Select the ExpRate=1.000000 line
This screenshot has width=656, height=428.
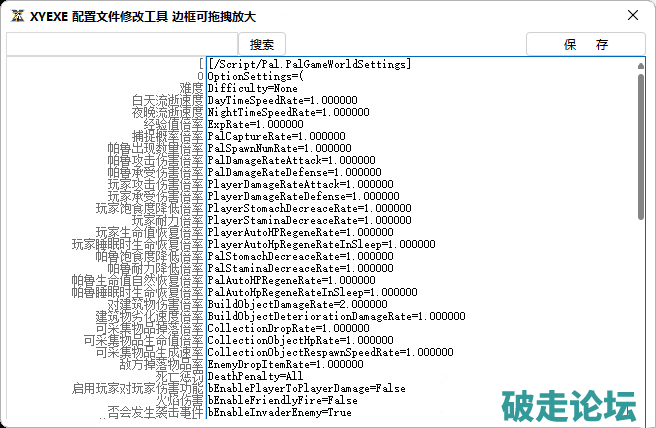(254, 124)
